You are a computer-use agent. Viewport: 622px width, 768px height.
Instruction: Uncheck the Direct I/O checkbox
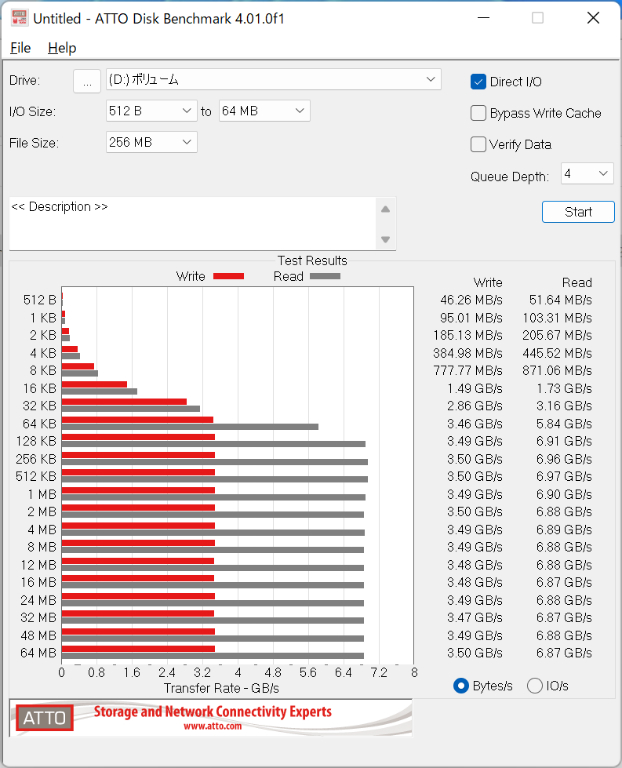pos(478,82)
